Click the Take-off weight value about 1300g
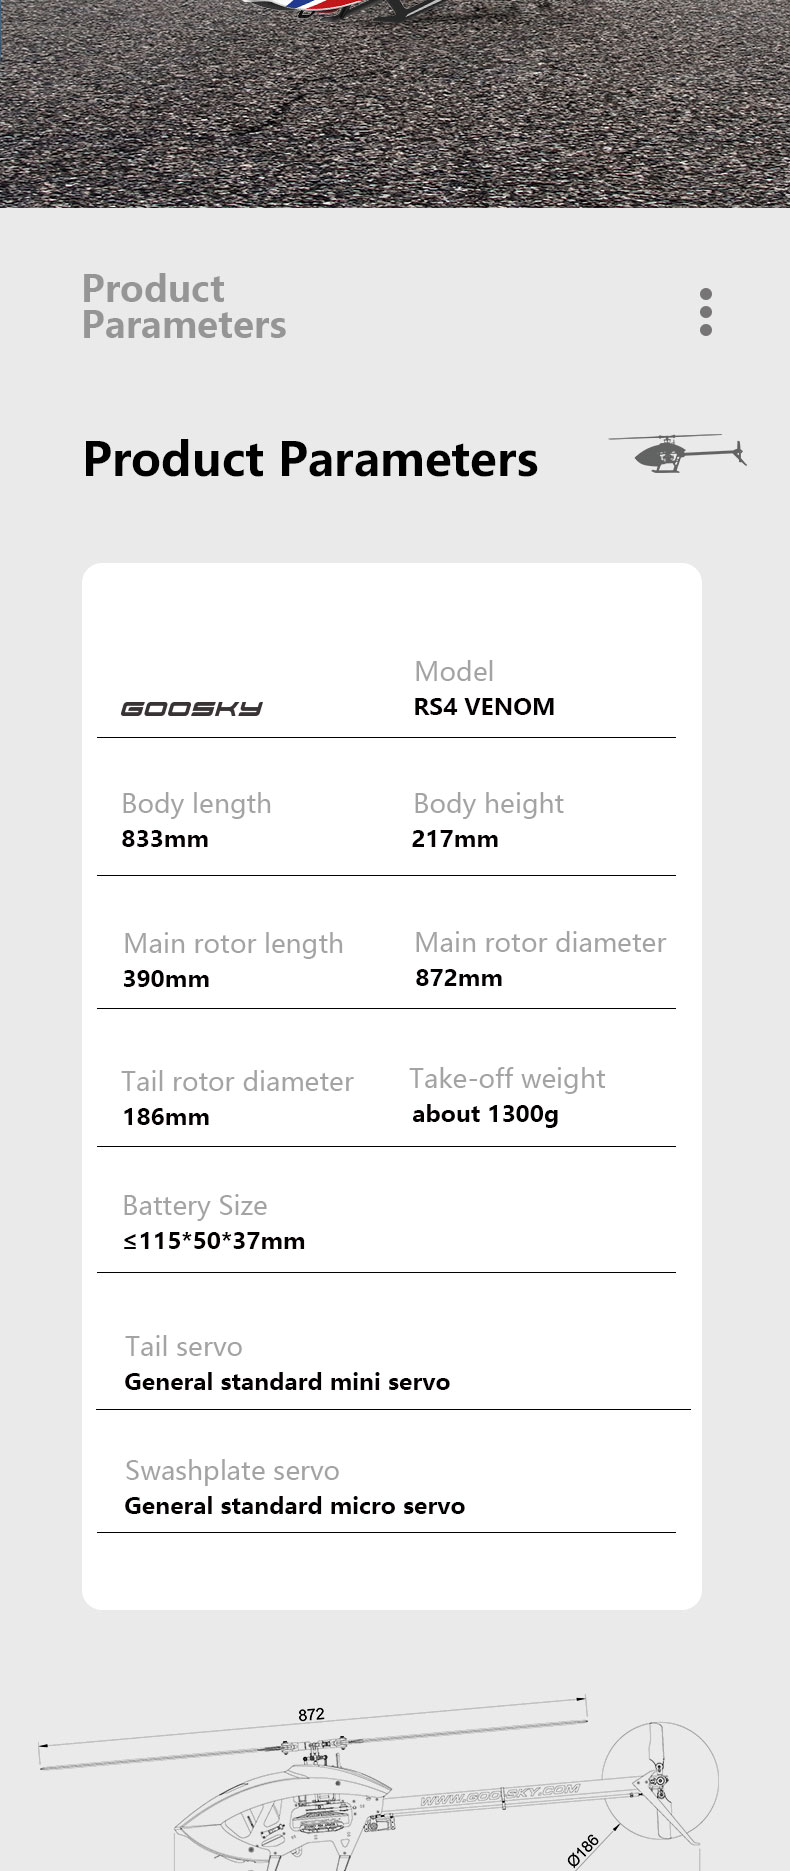 485,1114
